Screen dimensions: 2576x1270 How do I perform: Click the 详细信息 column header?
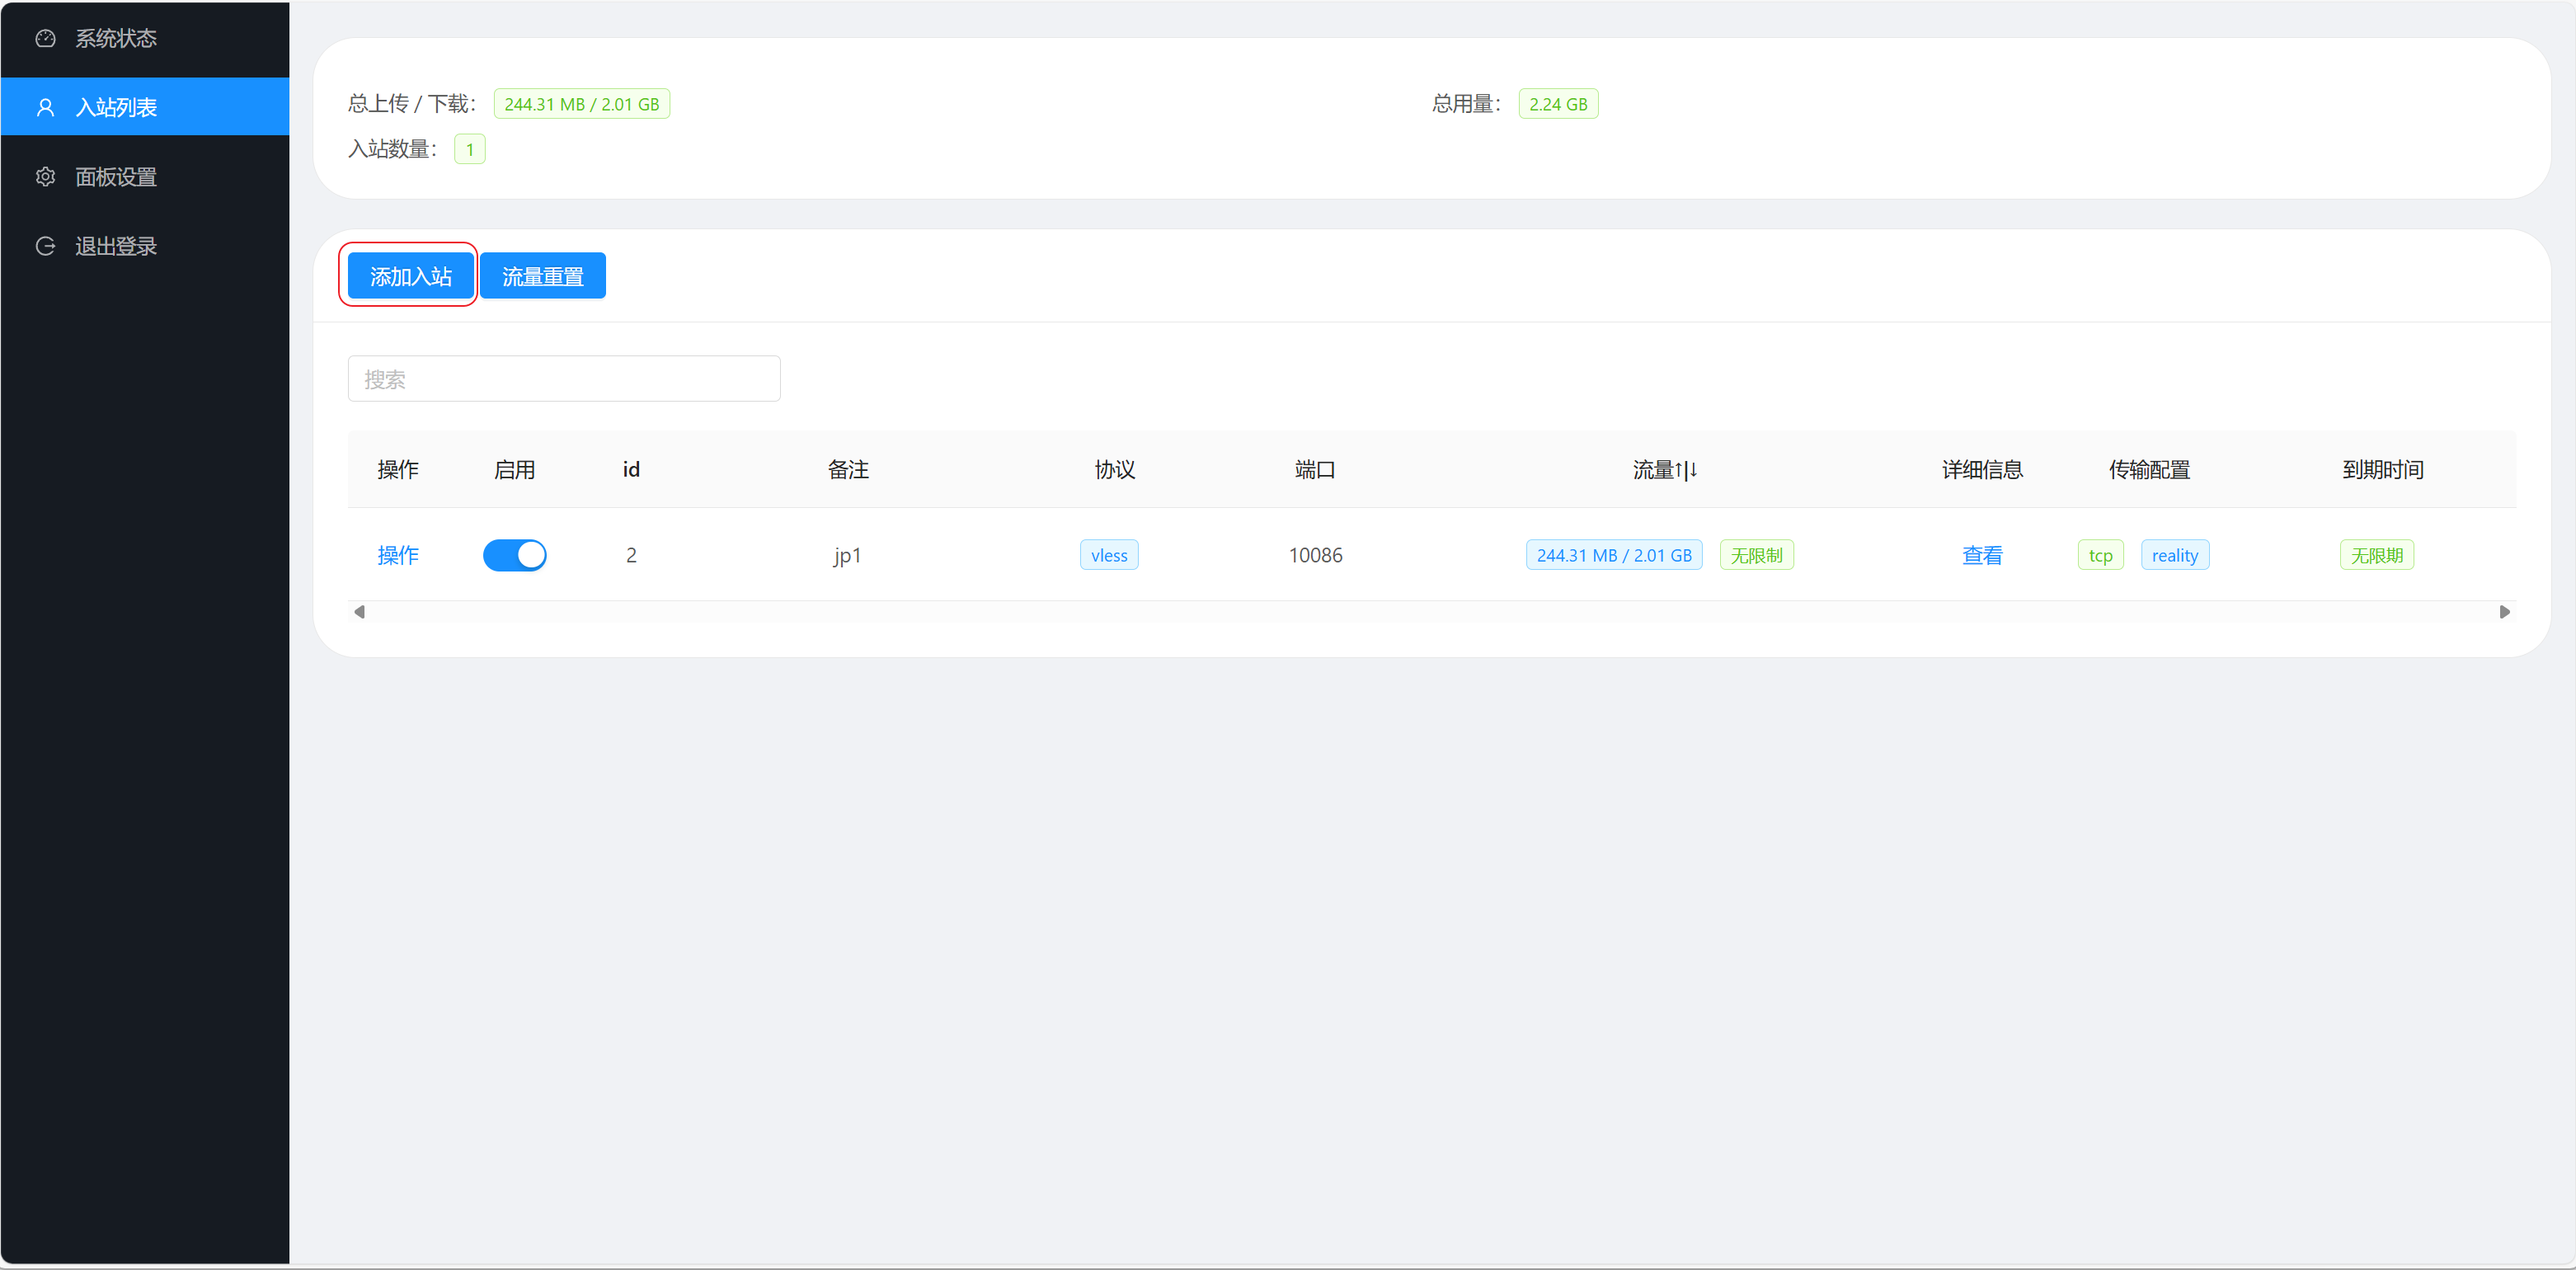click(x=1982, y=470)
